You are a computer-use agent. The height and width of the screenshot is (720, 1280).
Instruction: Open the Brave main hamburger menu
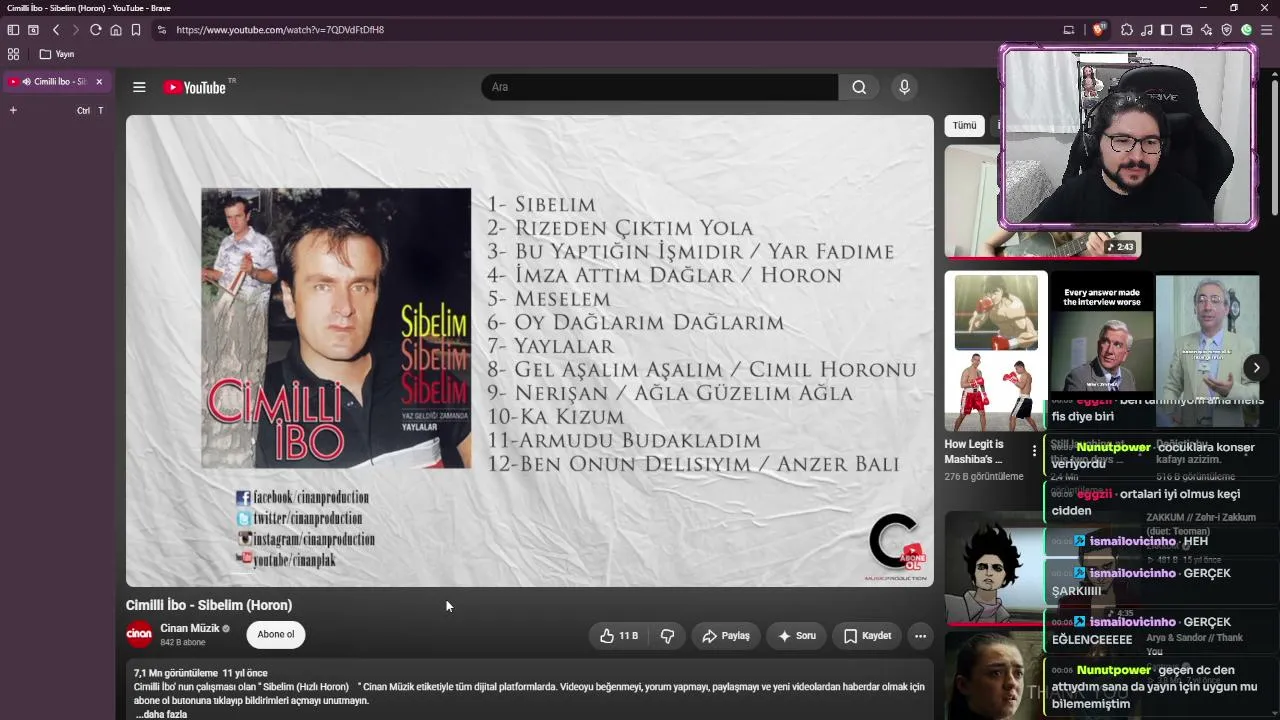coord(1267,30)
